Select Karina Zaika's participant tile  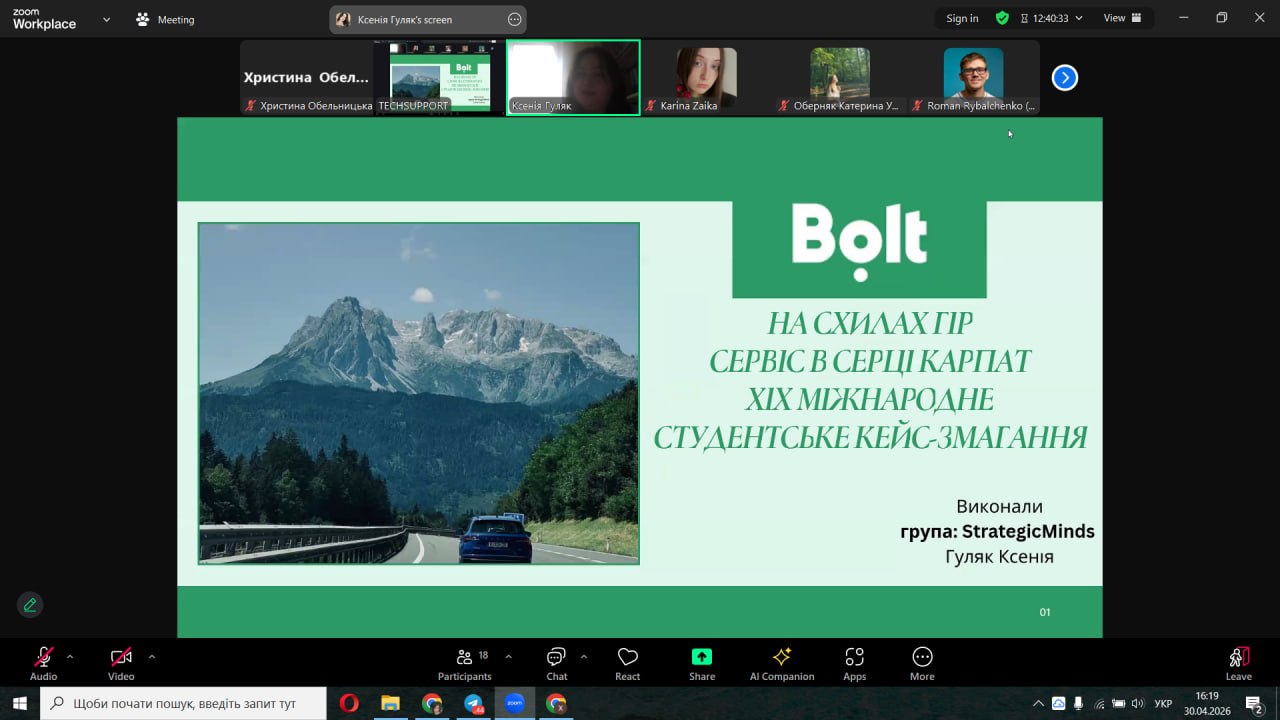pos(707,77)
